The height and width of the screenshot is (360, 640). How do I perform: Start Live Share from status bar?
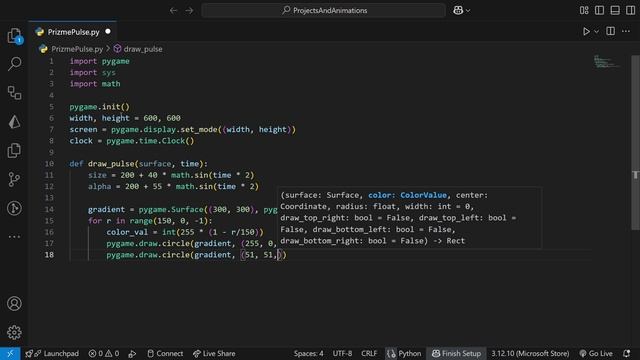coord(214,353)
